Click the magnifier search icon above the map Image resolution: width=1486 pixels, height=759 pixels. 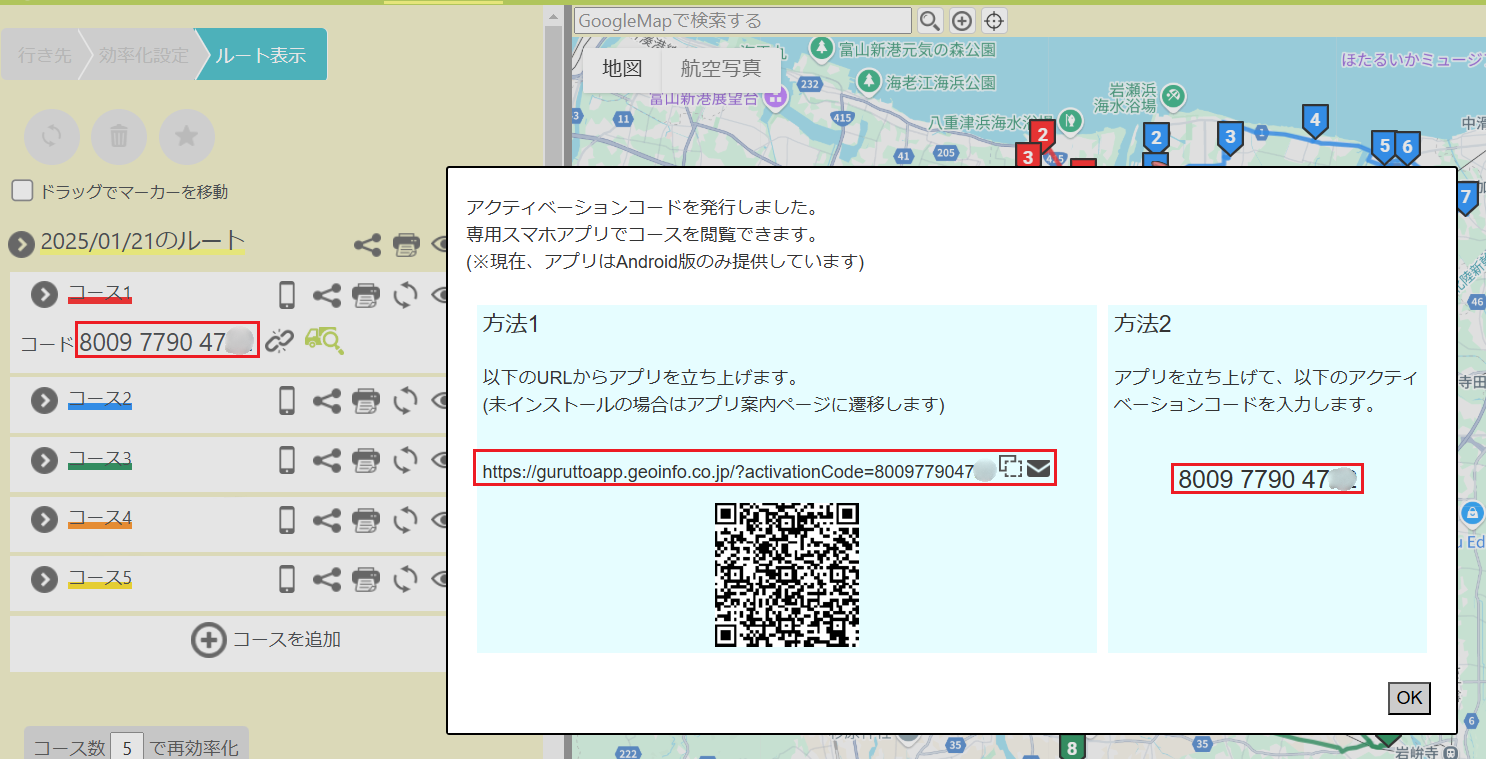click(x=930, y=21)
